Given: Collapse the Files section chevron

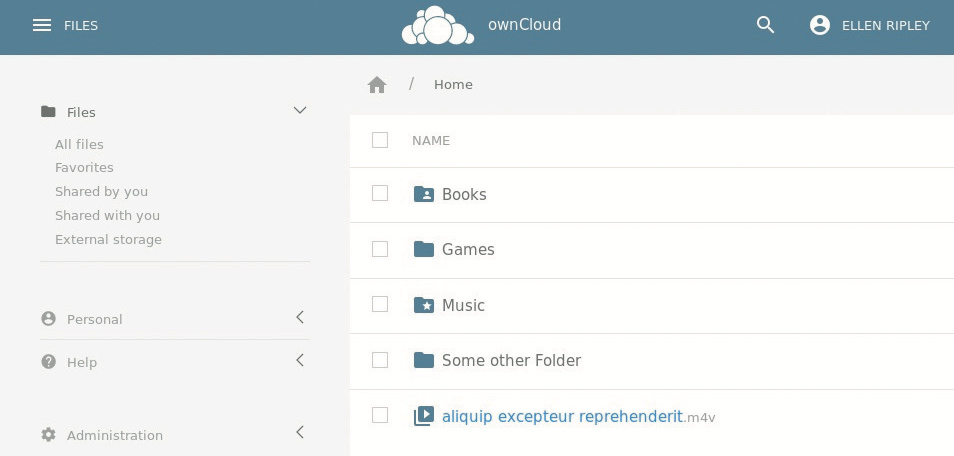Looking at the screenshot, I should click(299, 111).
